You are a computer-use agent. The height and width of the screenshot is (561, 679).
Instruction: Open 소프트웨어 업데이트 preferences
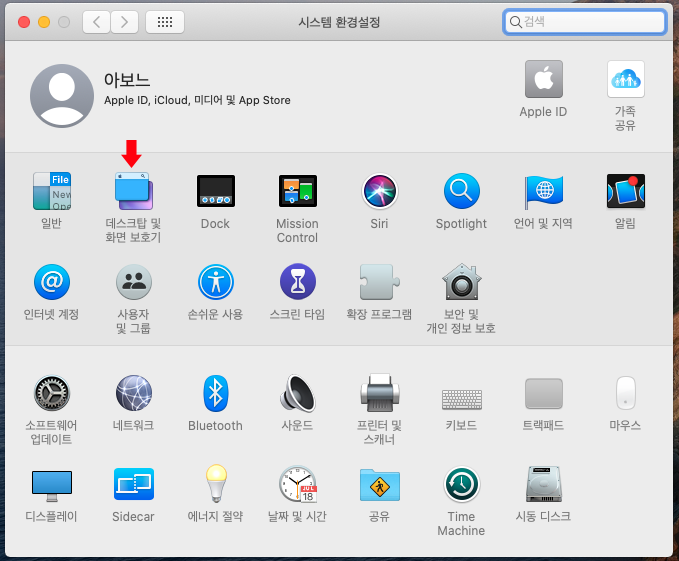pos(52,393)
